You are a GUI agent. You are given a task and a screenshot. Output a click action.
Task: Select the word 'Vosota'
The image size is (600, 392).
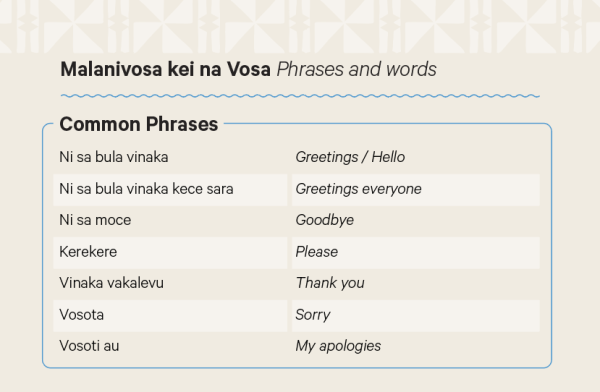point(82,315)
